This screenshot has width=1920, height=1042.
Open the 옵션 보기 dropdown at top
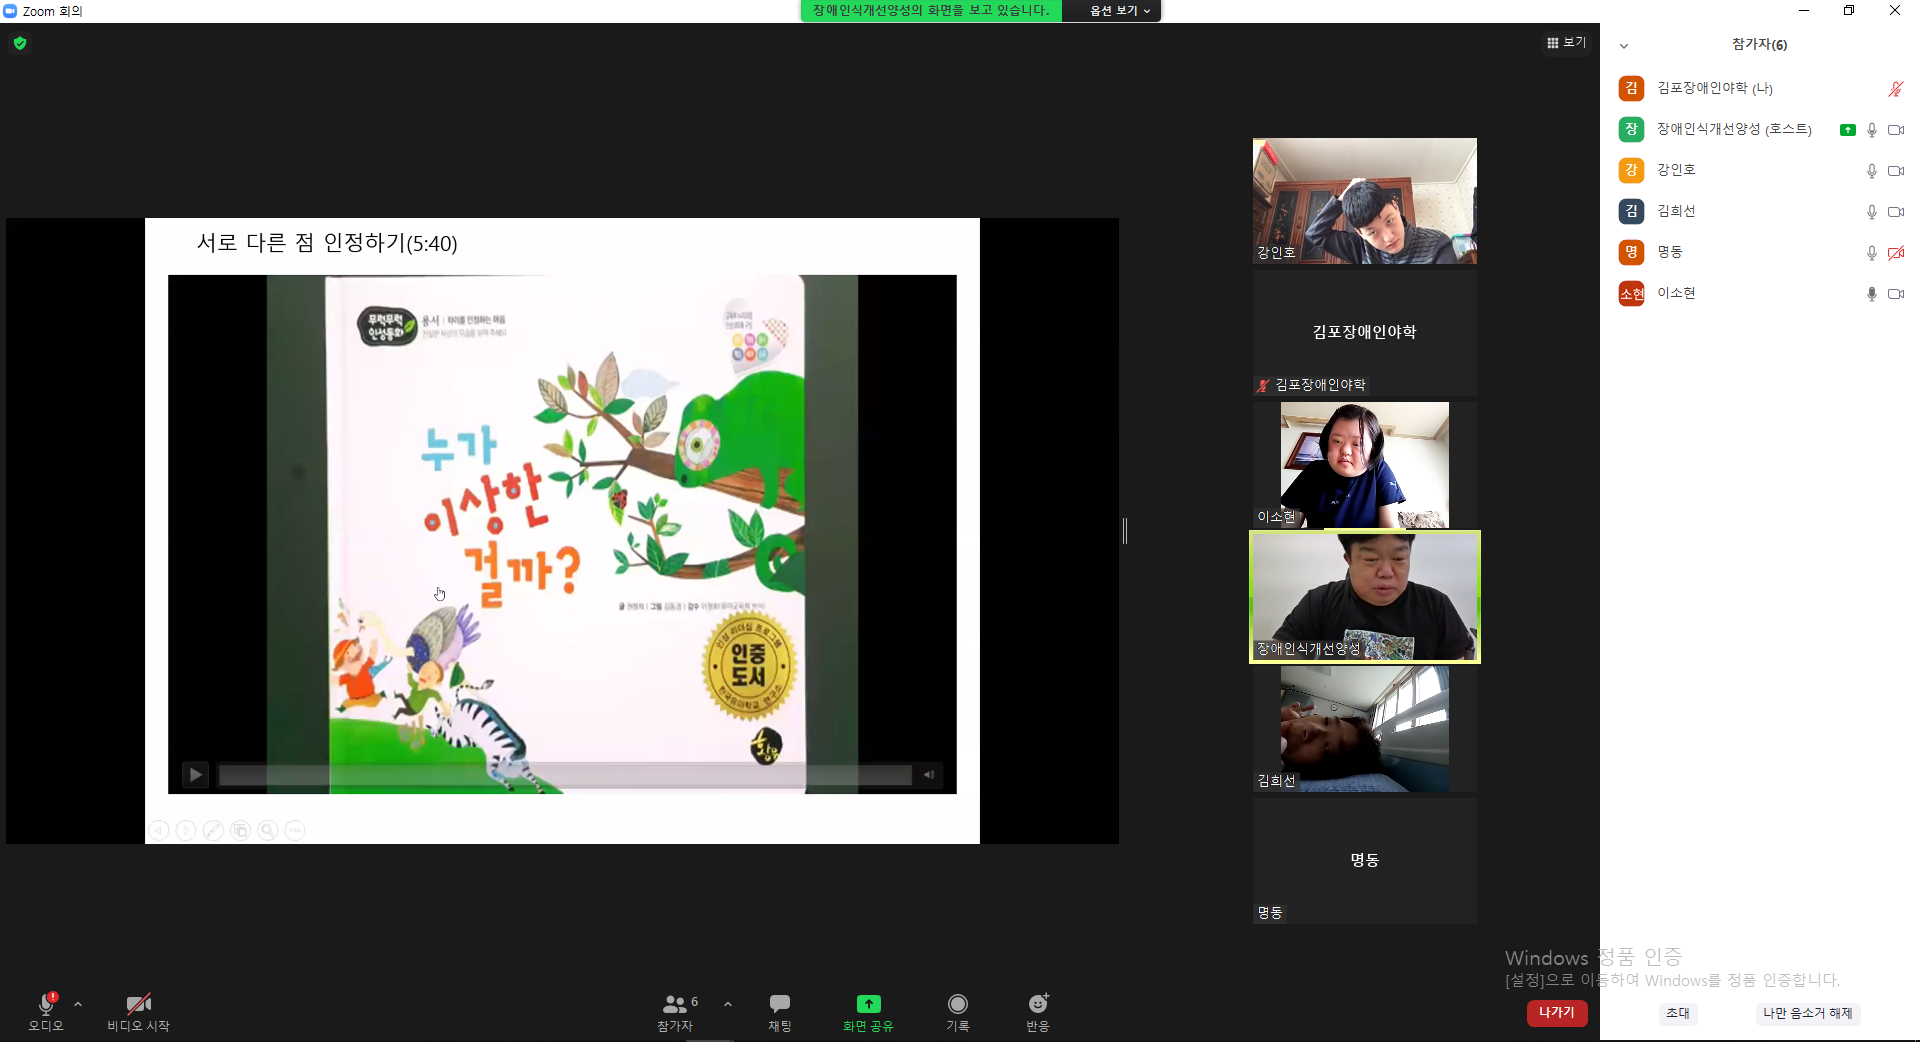pos(1119,11)
